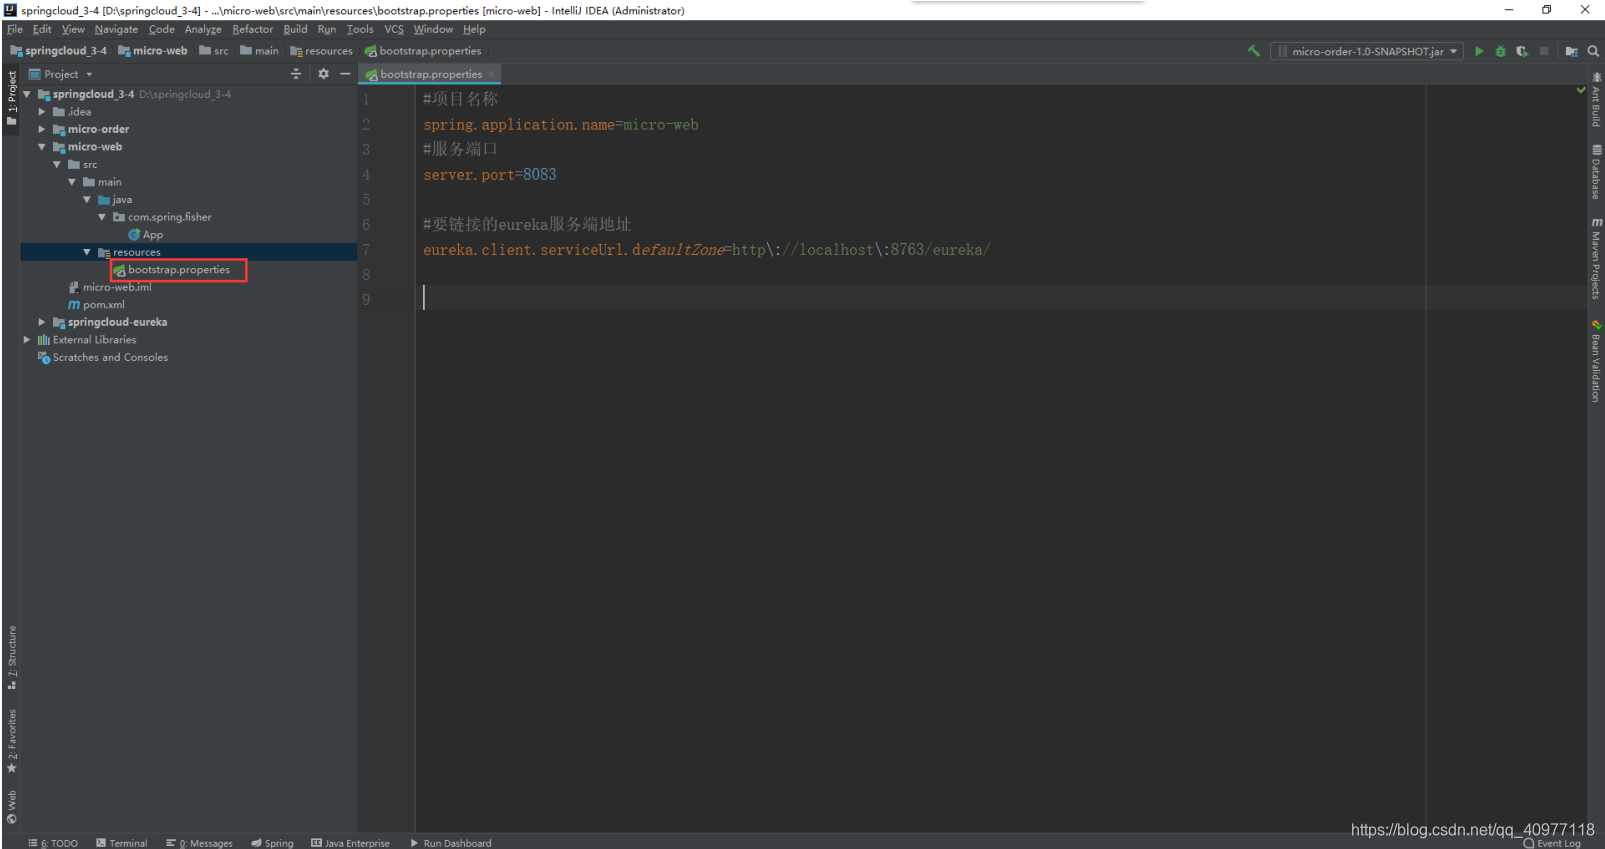This screenshot has height=849, width=1605.
Task: Open the Maven Projects tool window
Action: pyautogui.click(x=1596, y=258)
